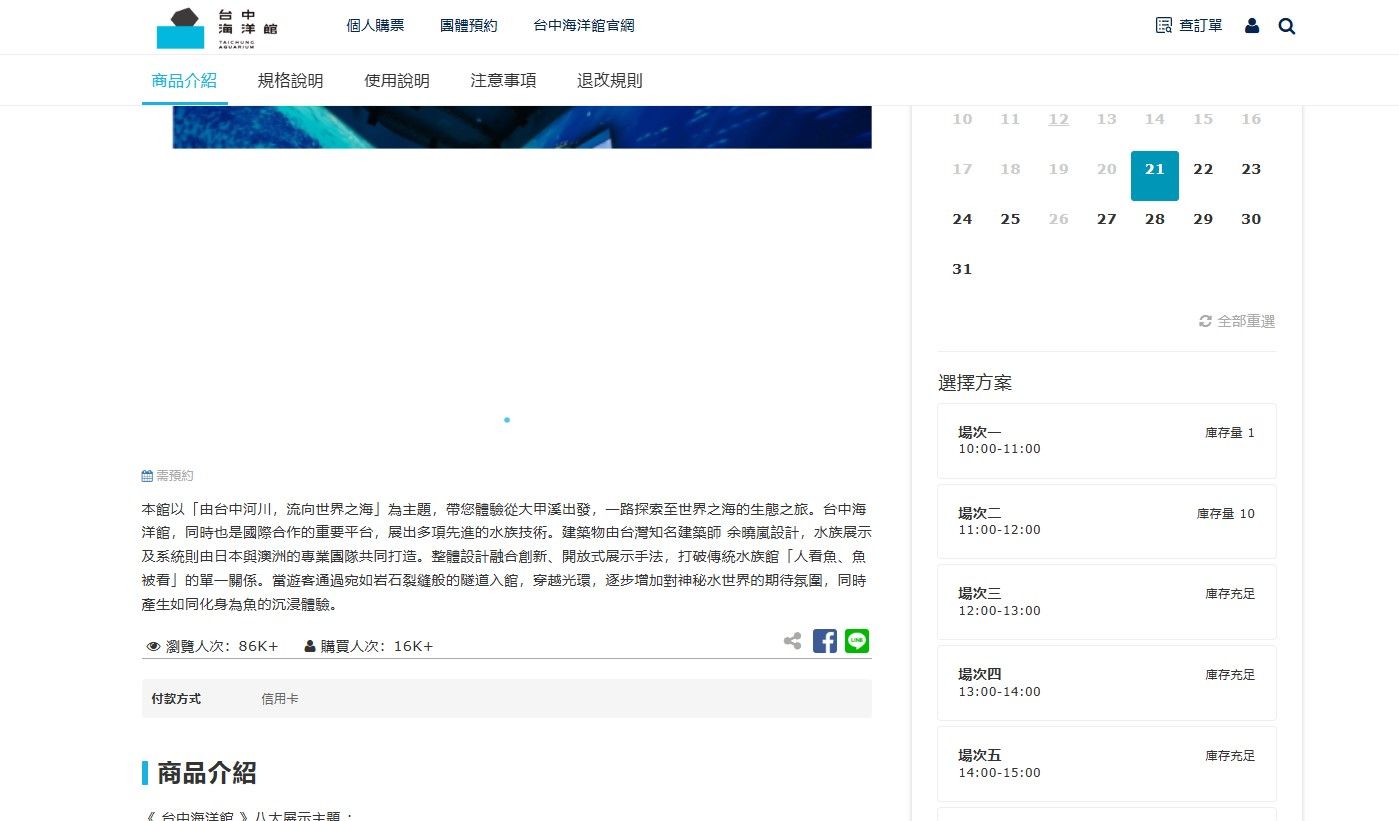Open the 台中海洋館官網 link
Viewport: 1399px width, 821px height.
583,26
